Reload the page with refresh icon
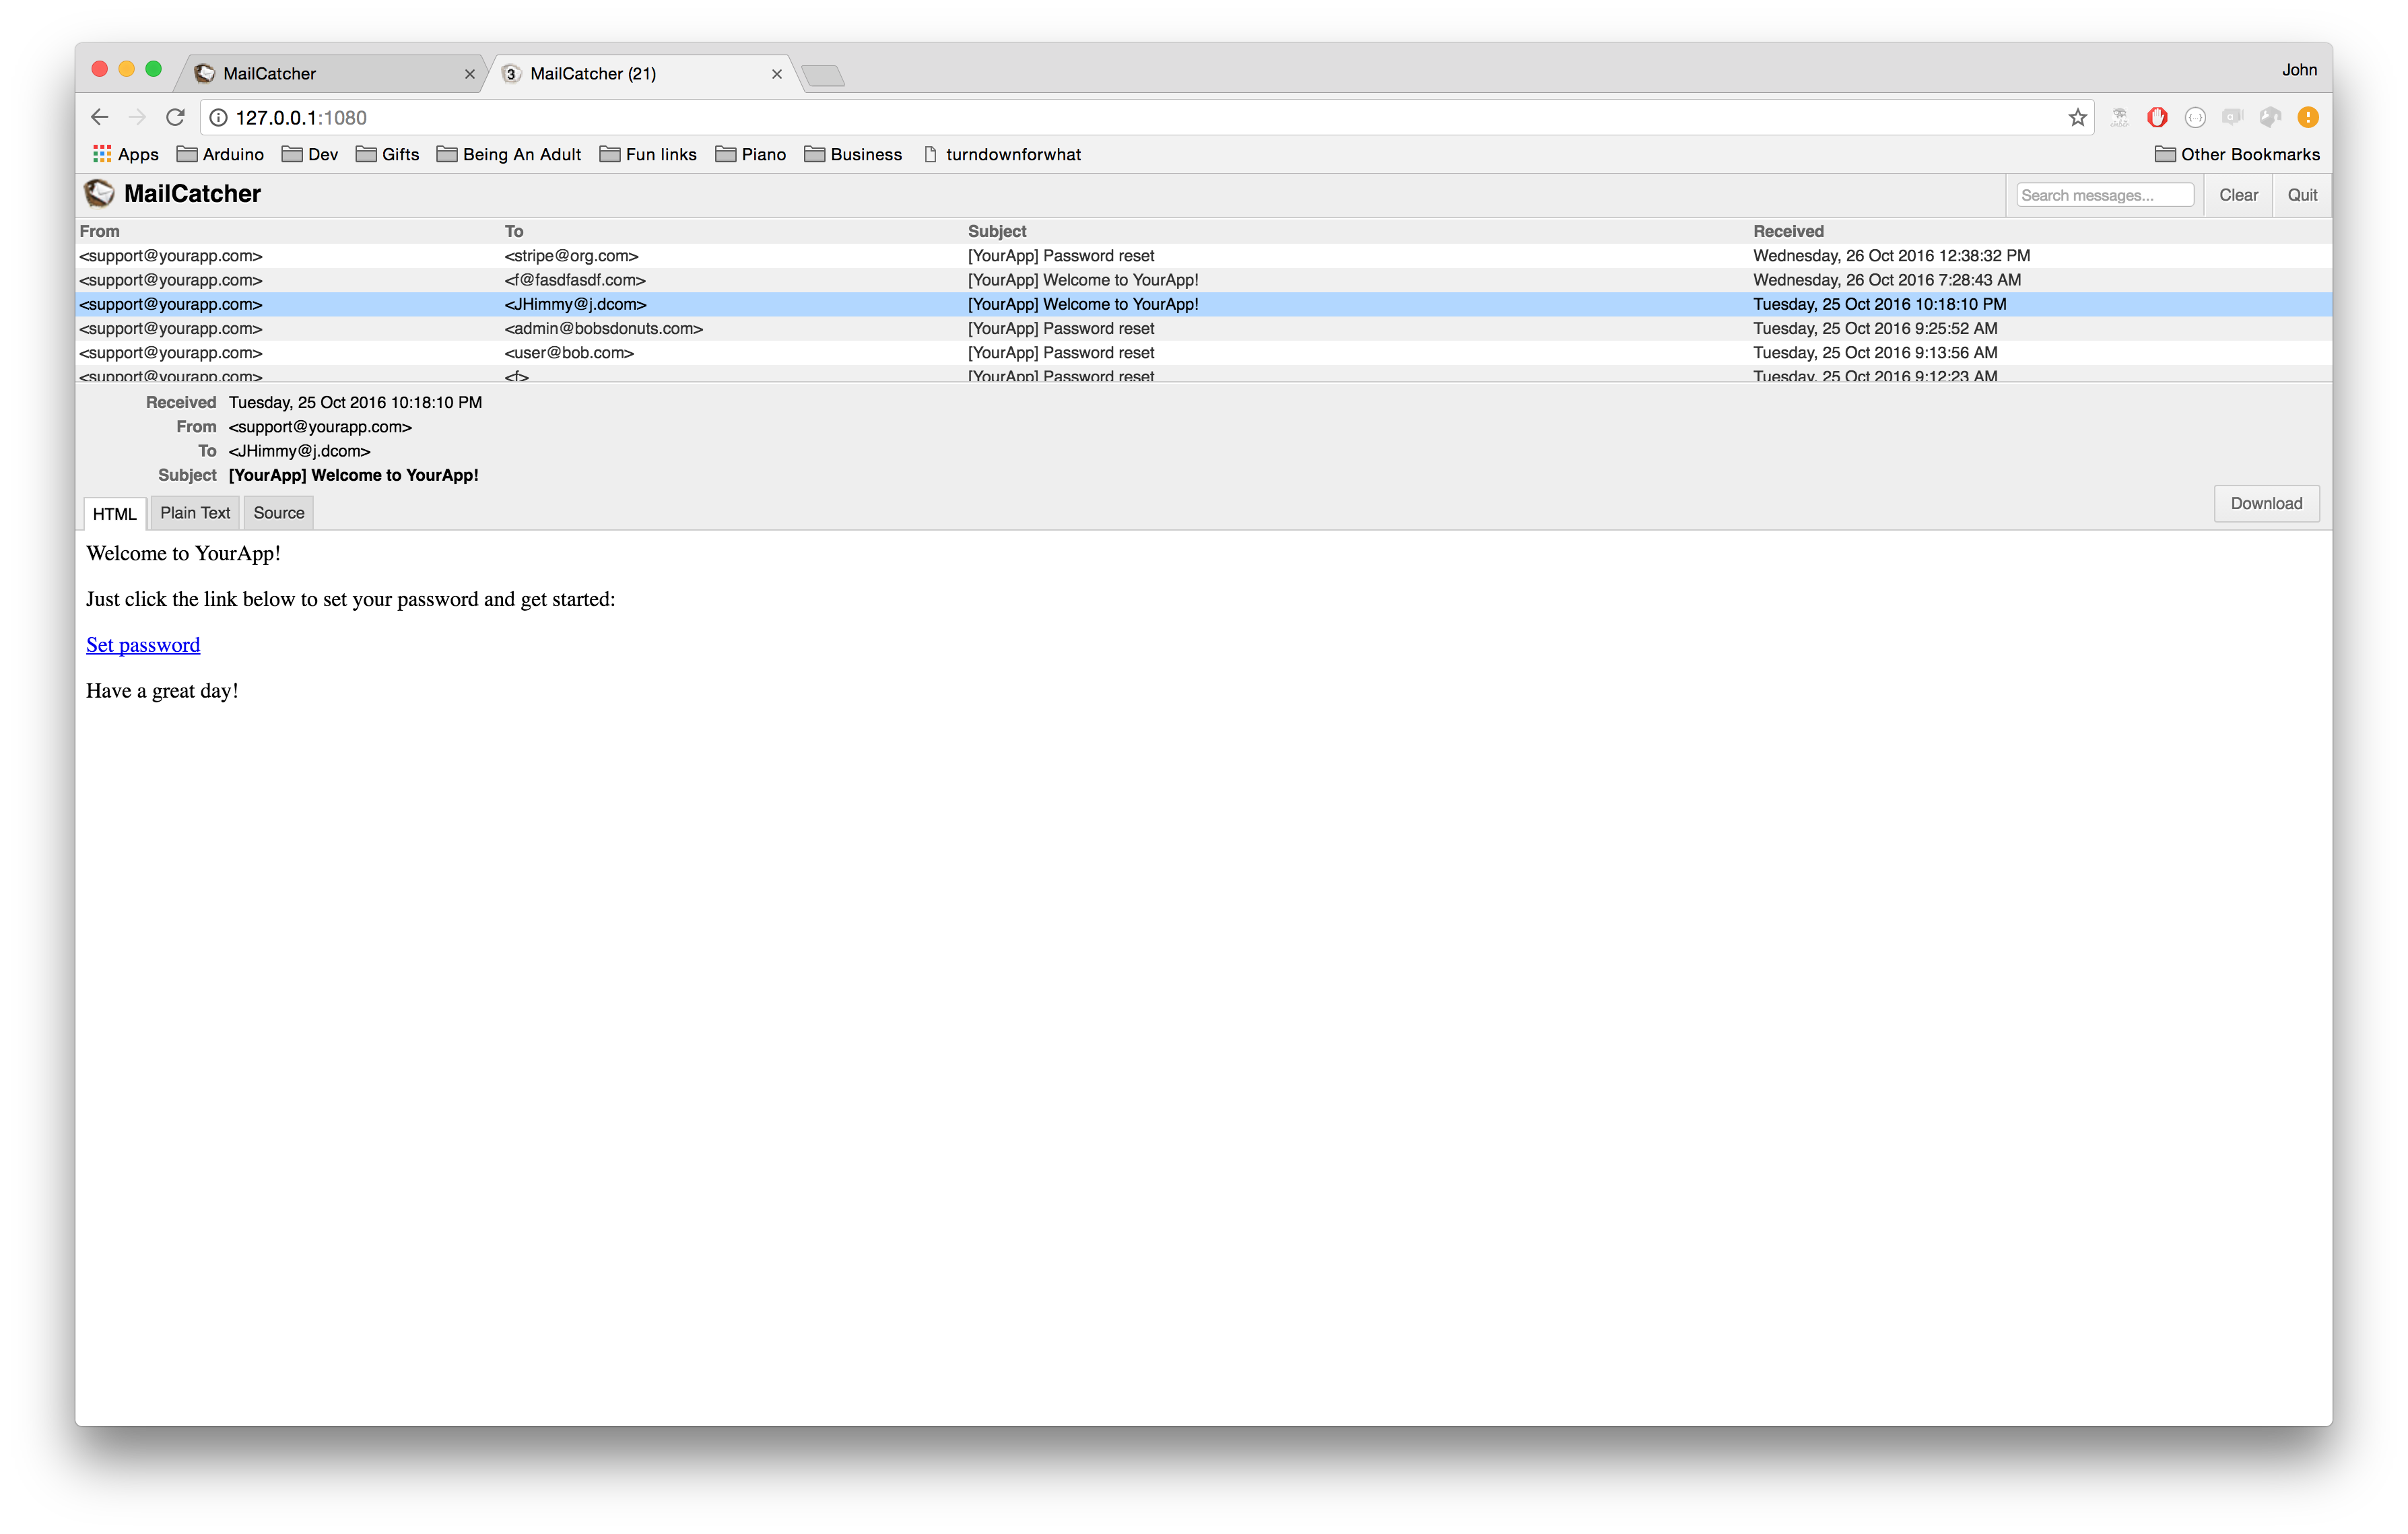This screenshot has width=2408, height=1534. tap(175, 117)
